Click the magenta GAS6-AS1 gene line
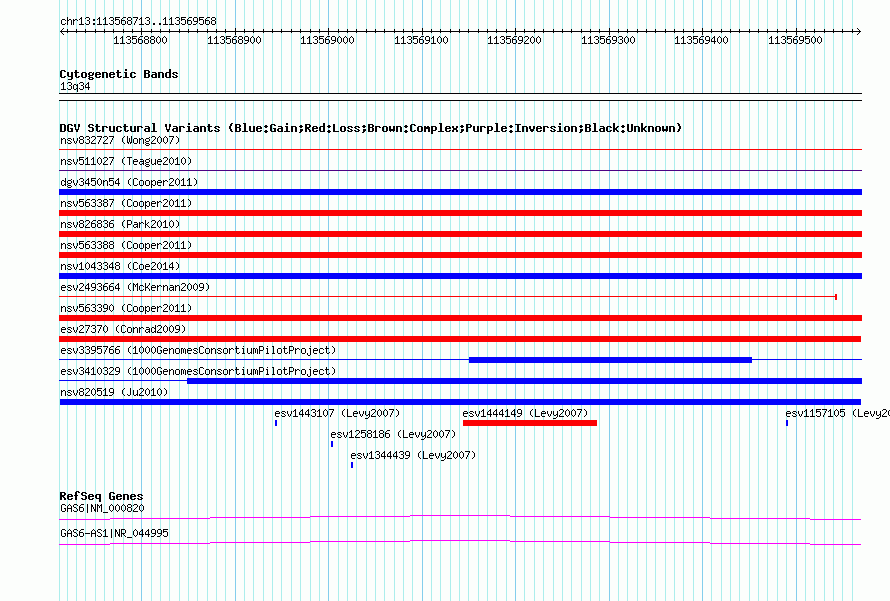This screenshot has height=601, width=890. coord(460,542)
